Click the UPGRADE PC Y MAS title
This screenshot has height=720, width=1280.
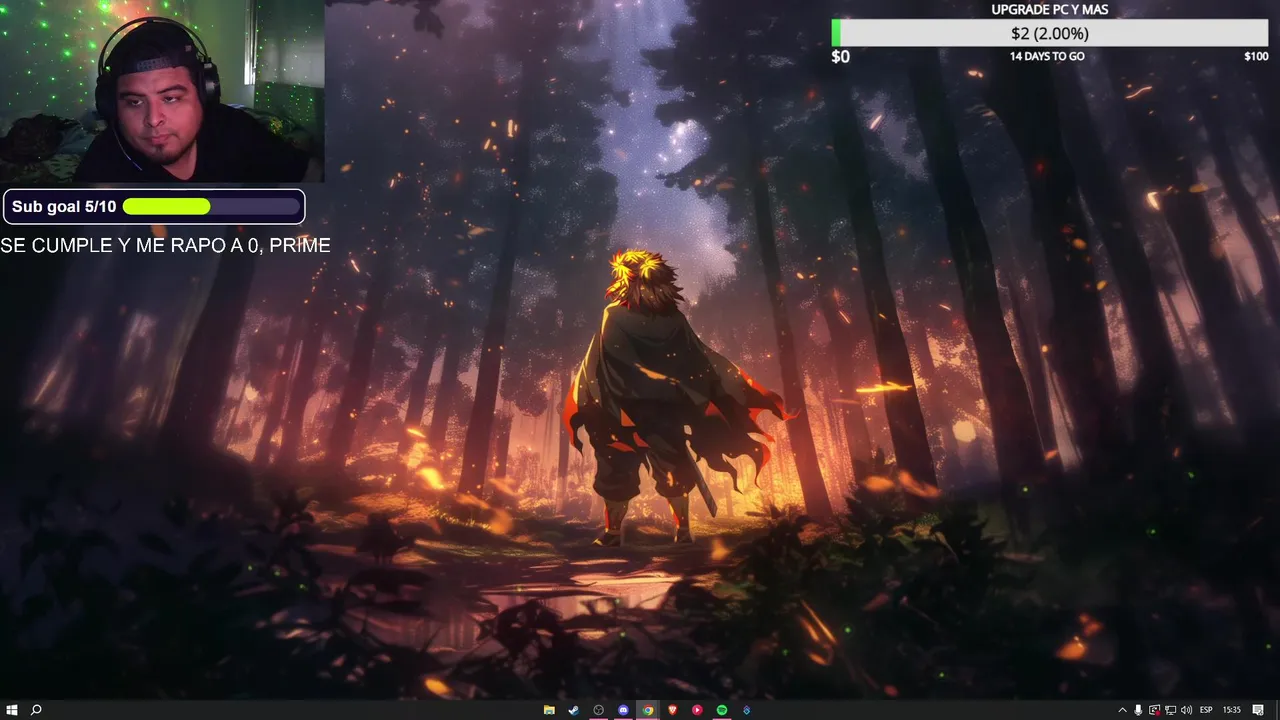[1050, 9]
